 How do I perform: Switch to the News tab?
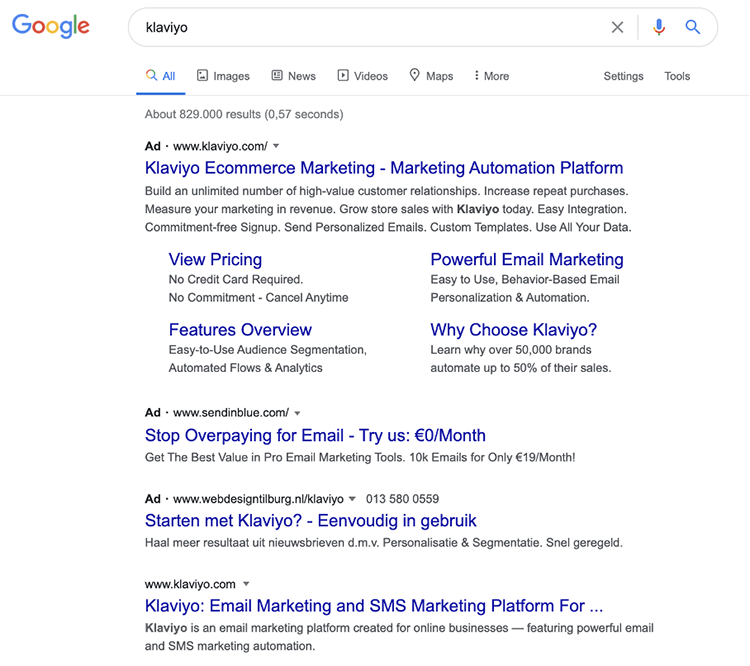293,76
